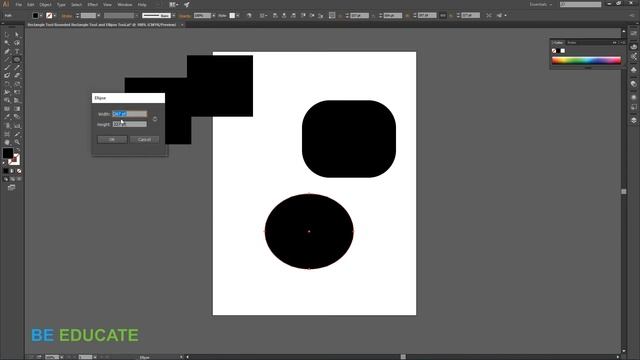
Task: Select the Mesh tool
Action: pos(7,109)
